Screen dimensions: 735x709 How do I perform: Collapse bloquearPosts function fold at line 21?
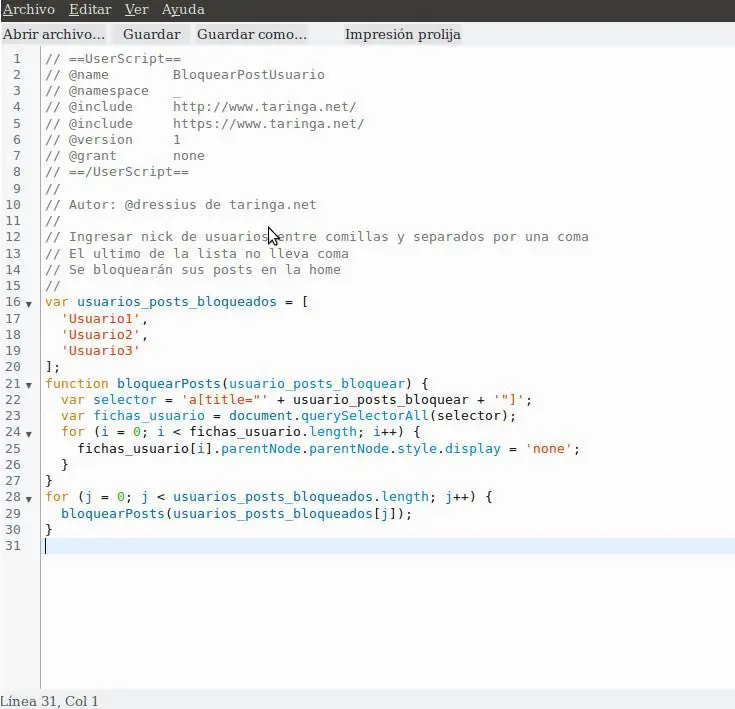pos(29,386)
